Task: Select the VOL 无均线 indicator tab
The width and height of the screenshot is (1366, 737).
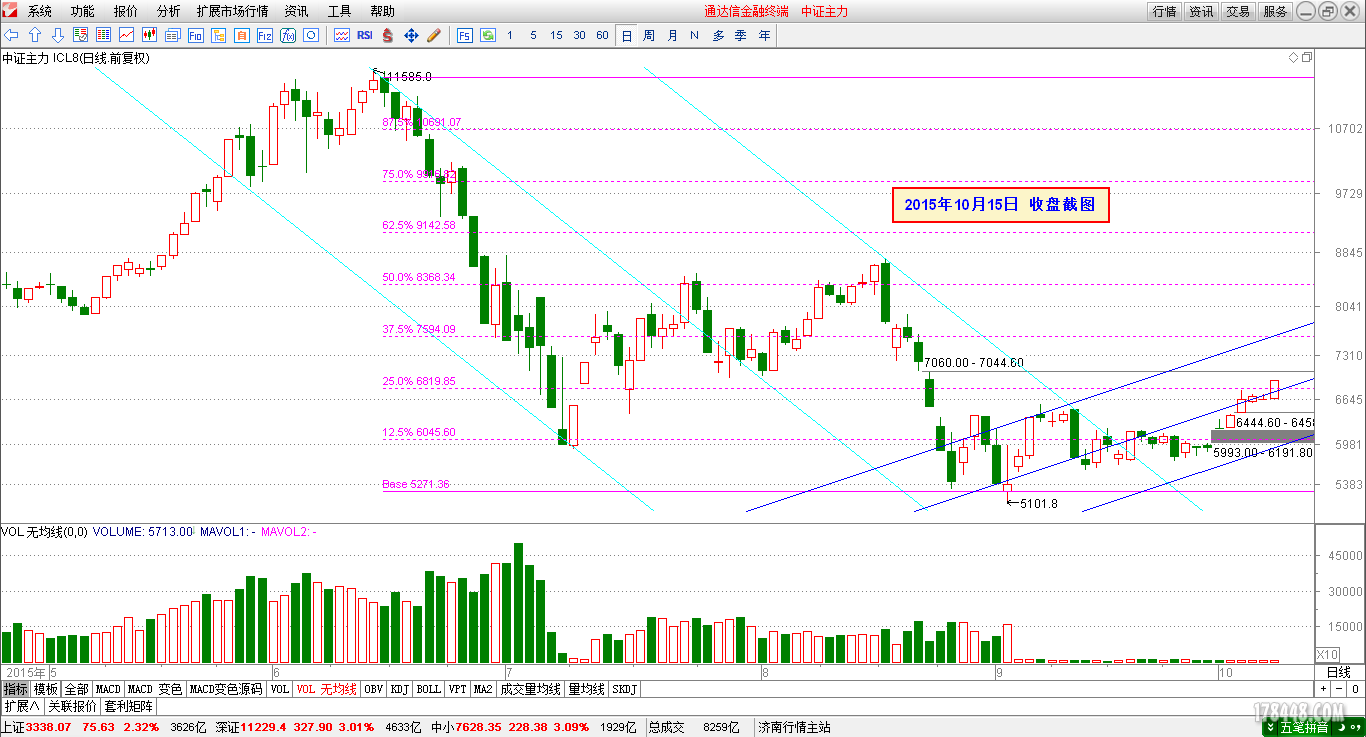Action: click(326, 689)
